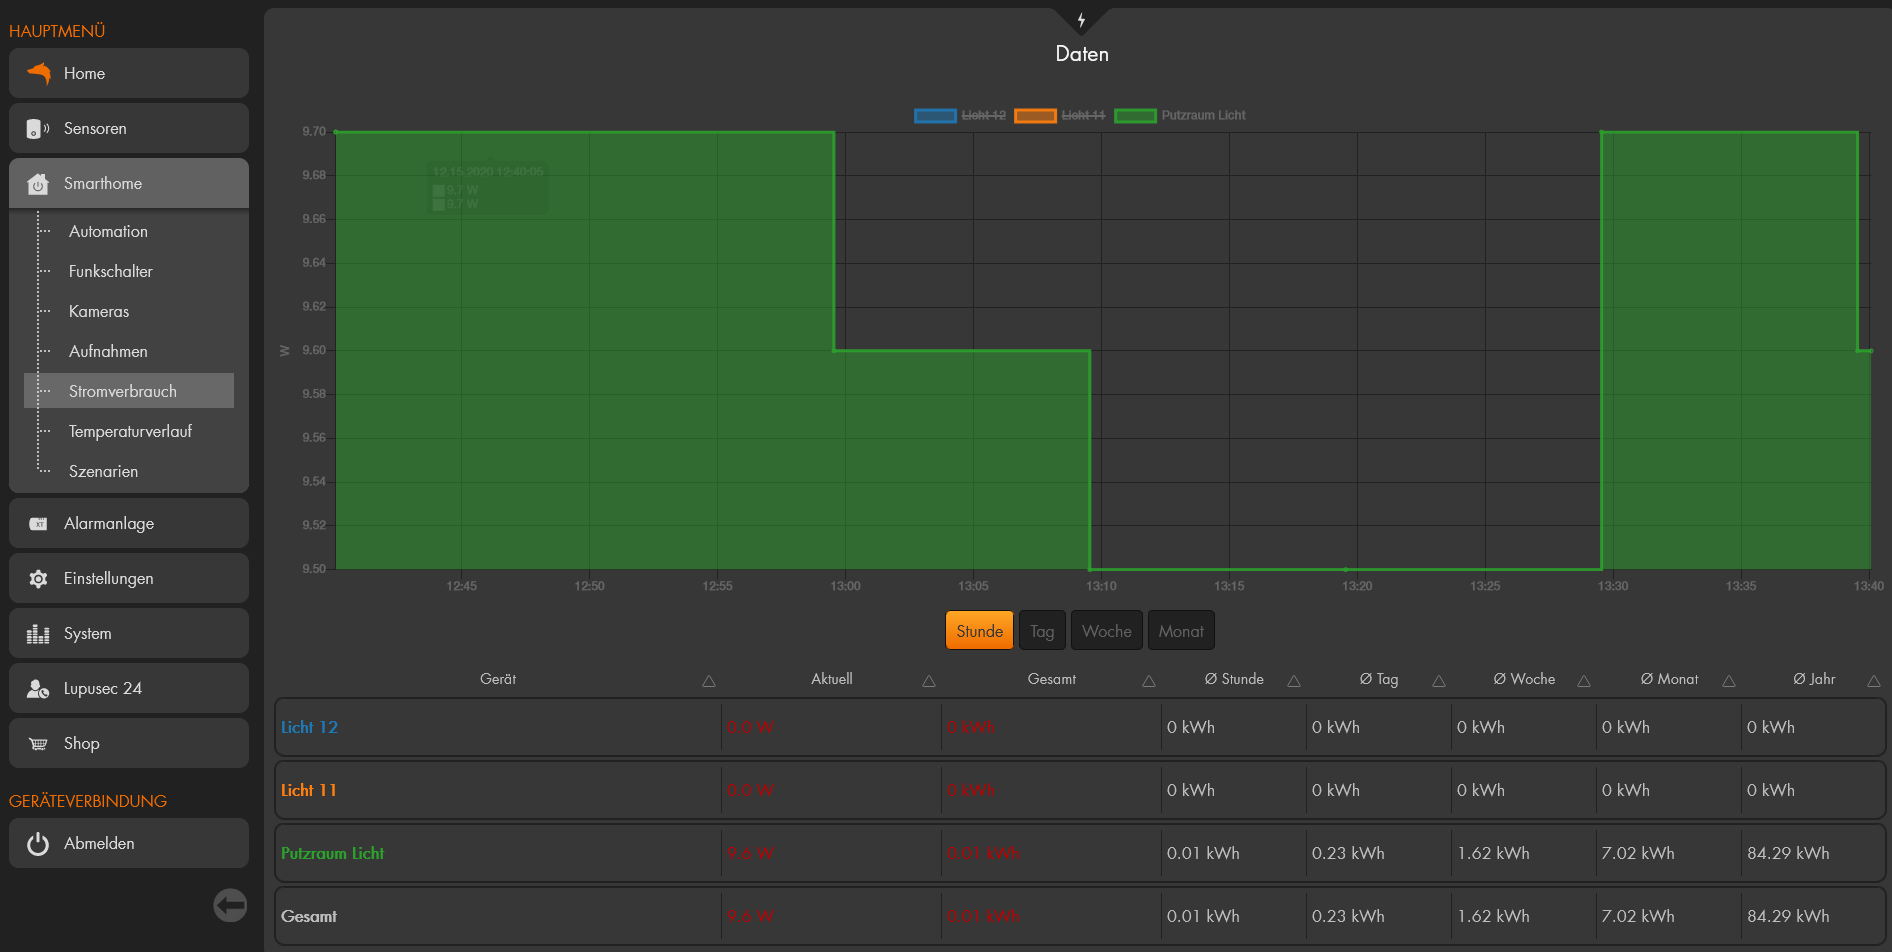This screenshot has width=1892, height=952.
Task: Click Licht 11 device name in table
Action: point(308,790)
